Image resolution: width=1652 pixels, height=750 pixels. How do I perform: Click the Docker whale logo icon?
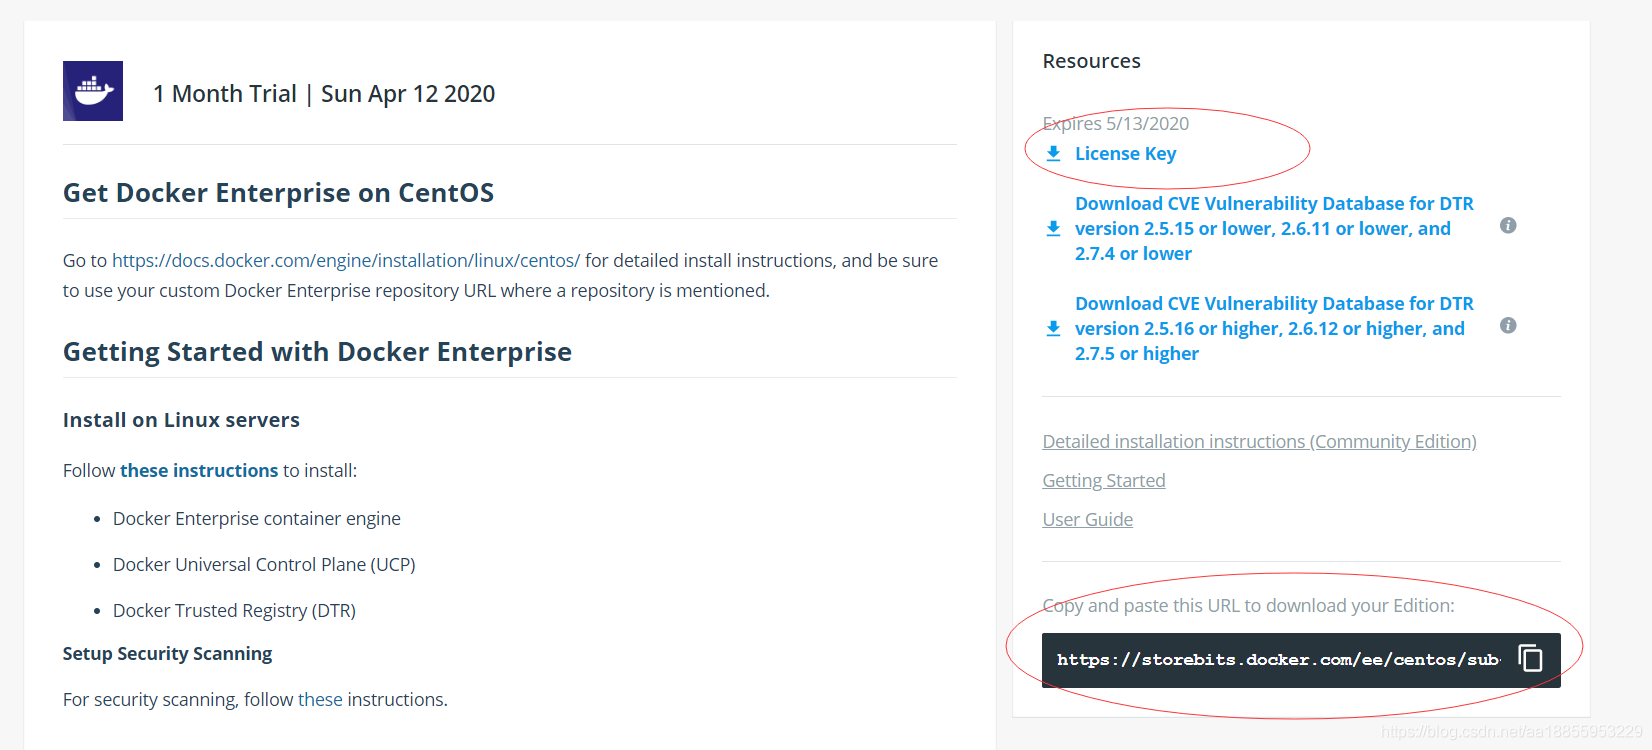pyautogui.click(x=93, y=91)
